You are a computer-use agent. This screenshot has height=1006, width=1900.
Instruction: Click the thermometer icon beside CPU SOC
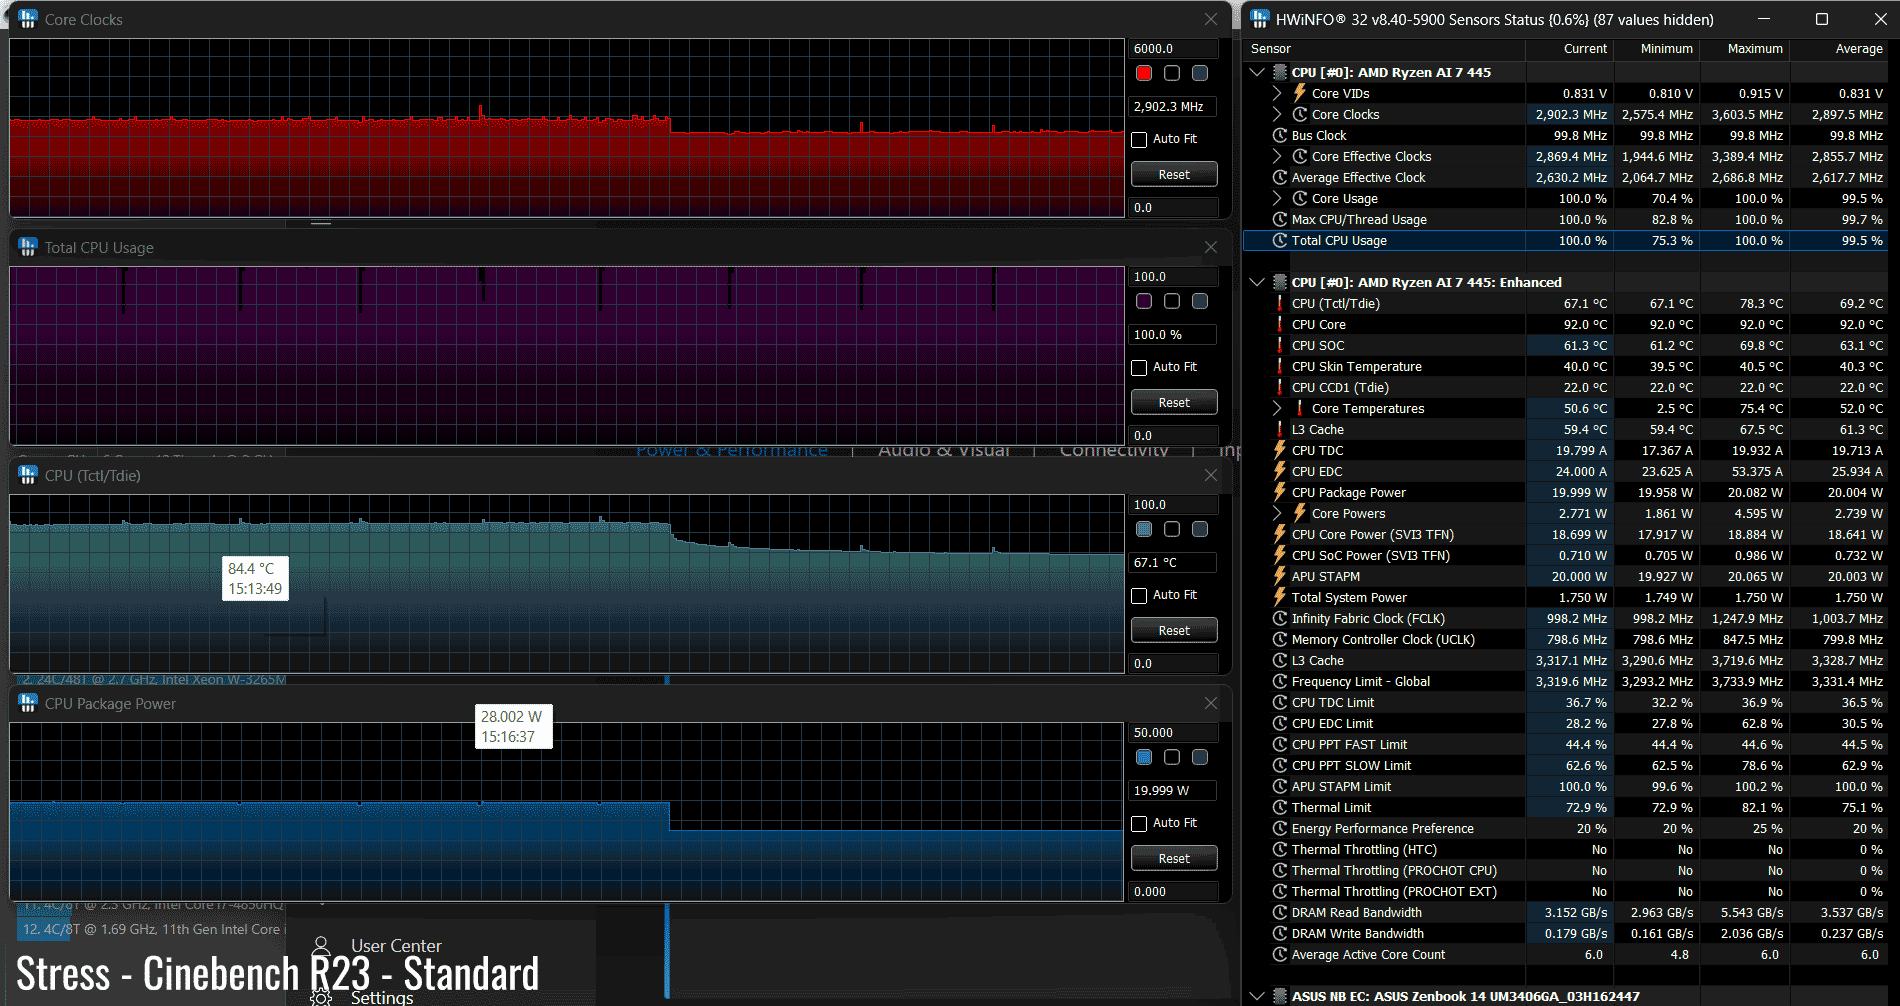1279,345
